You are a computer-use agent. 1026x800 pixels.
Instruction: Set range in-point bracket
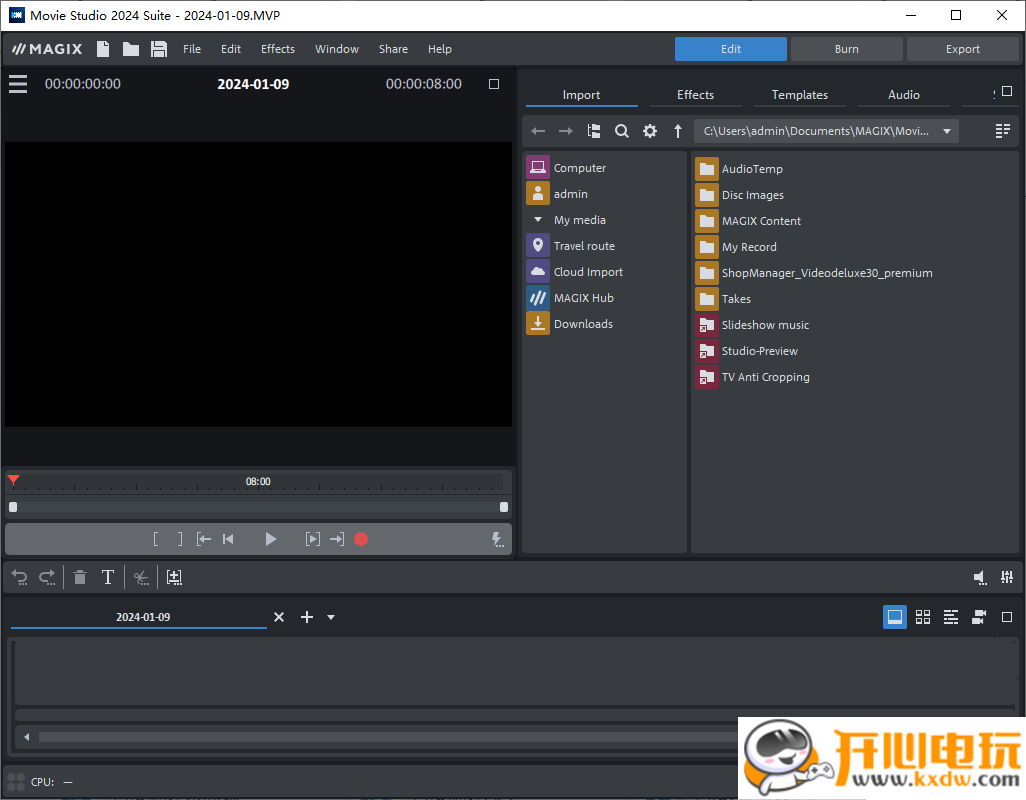tap(156, 539)
